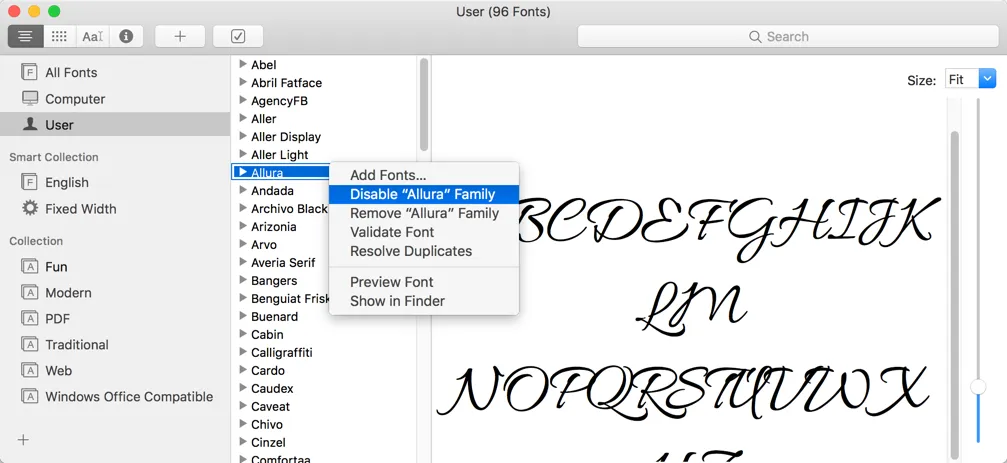Select the Archivo Black font row
The height and width of the screenshot is (463, 1007).
(x=280, y=208)
